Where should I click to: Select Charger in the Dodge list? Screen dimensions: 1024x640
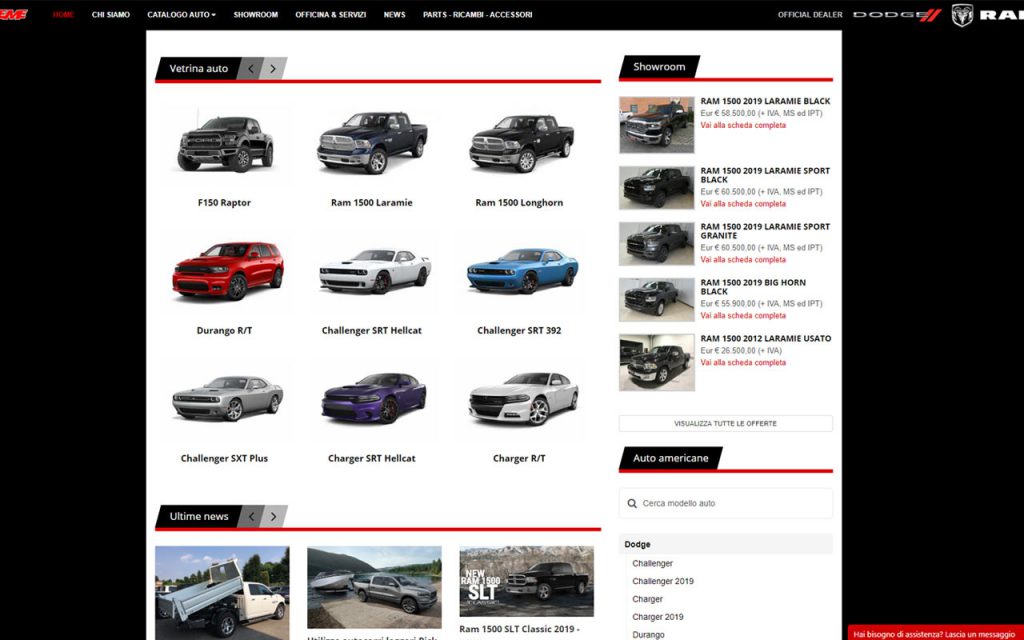647,599
